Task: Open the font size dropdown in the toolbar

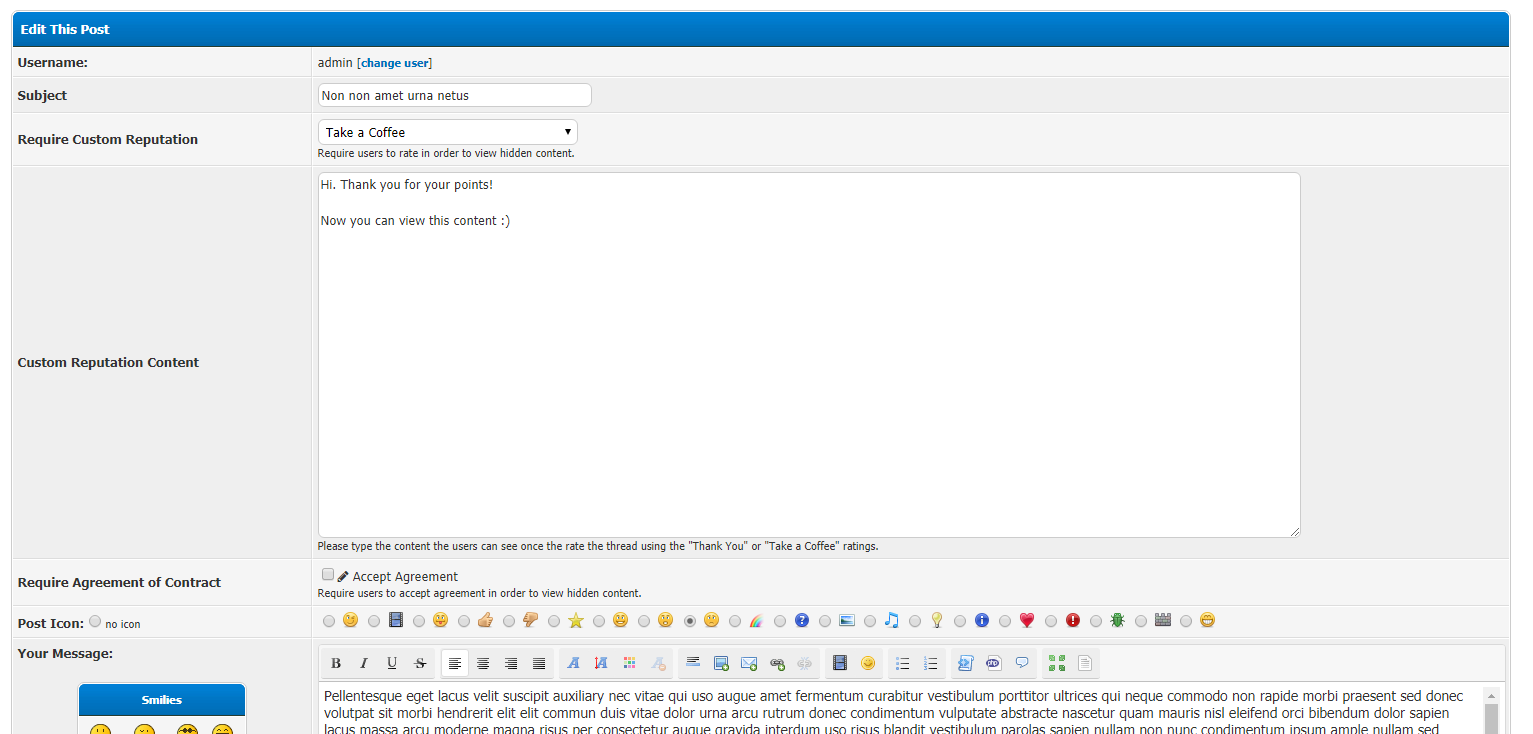Action: click(x=601, y=663)
